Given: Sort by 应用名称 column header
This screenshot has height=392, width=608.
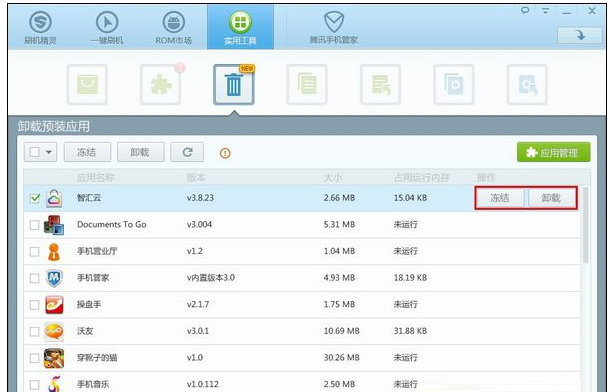Looking at the screenshot, I should [x=96, y=178].
